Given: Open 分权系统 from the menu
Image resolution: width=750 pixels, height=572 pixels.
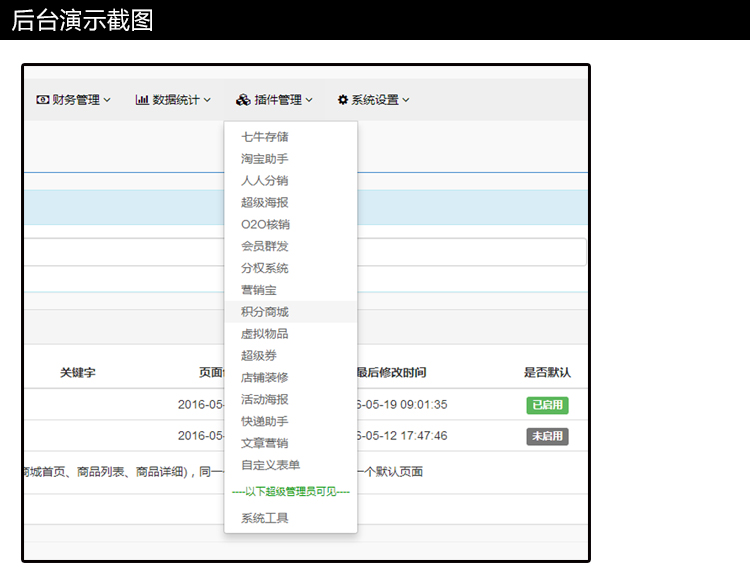Looking at the screenshot, I should 291,268.
